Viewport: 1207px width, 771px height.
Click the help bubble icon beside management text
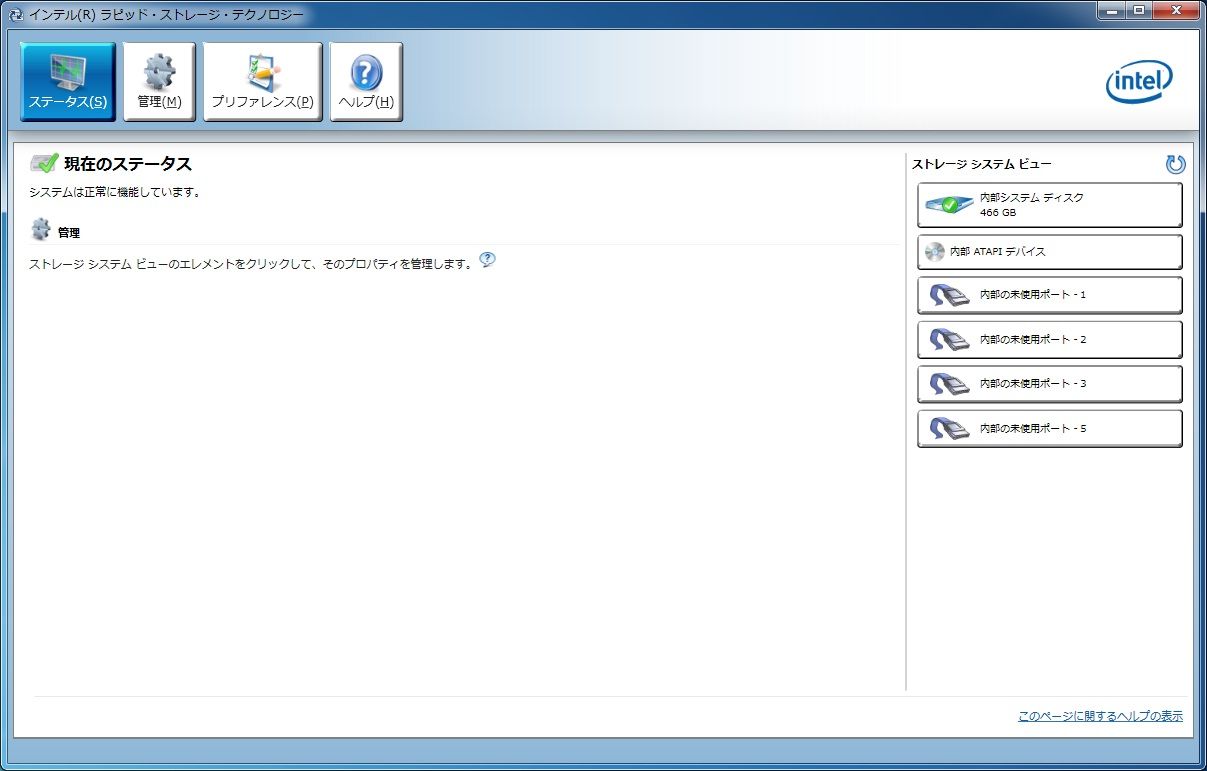pyautogui.click(x=487, y=260)
